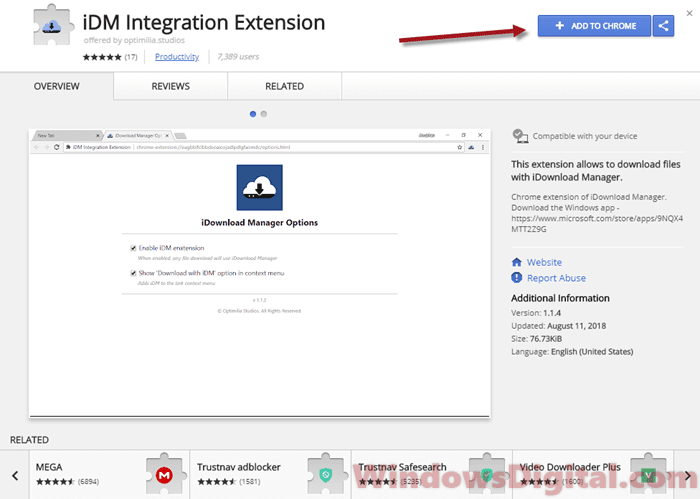Click 'Updated: August 11, 2018' text
700x499 pixels.
point(558,326)
